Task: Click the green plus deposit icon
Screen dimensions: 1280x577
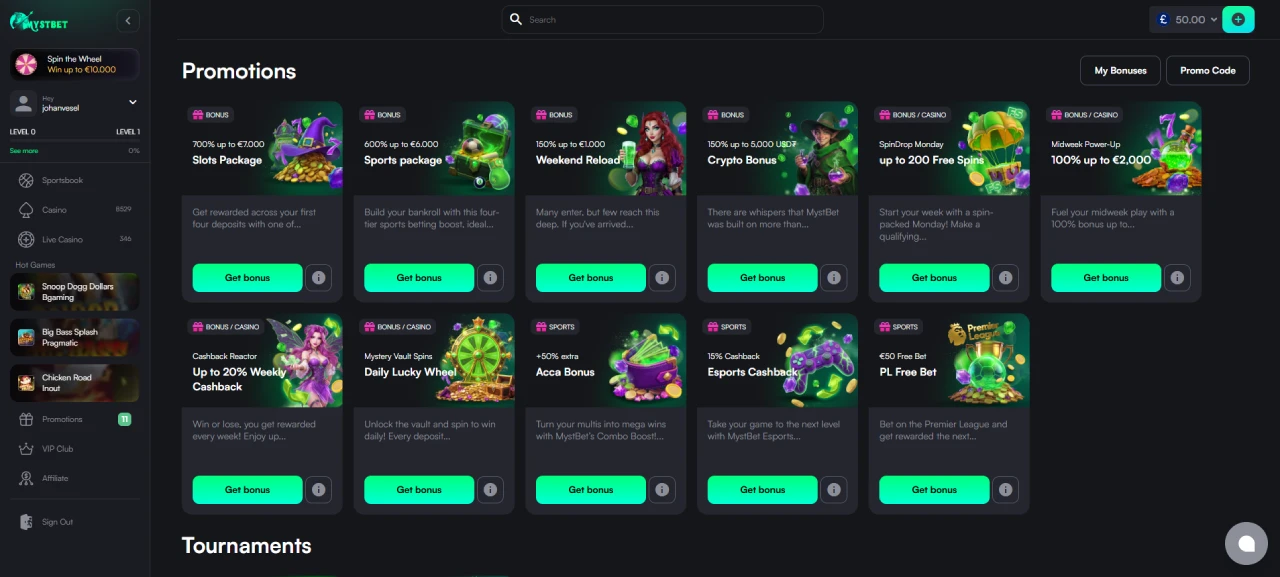Action: 1238,19
